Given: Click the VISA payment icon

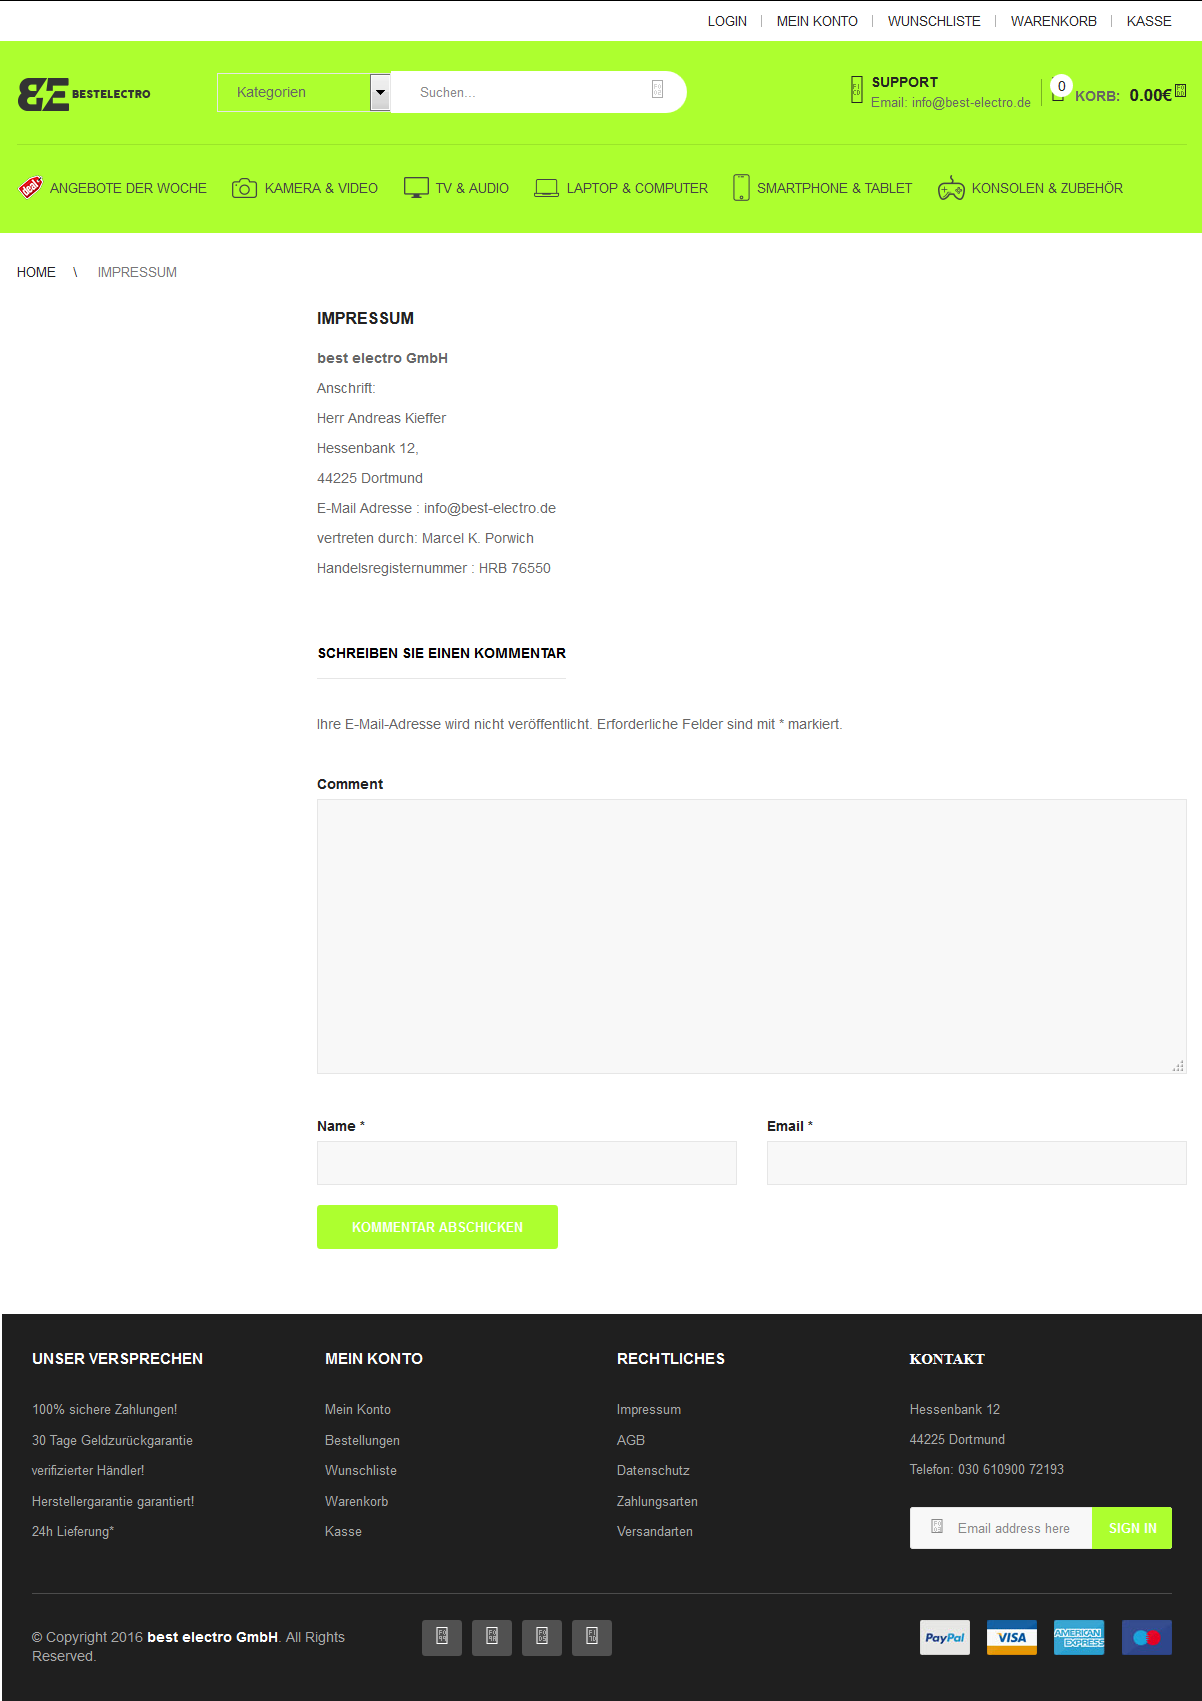Looking at the screenshot, I should pyautogui.click(x=1012, y=1638).
